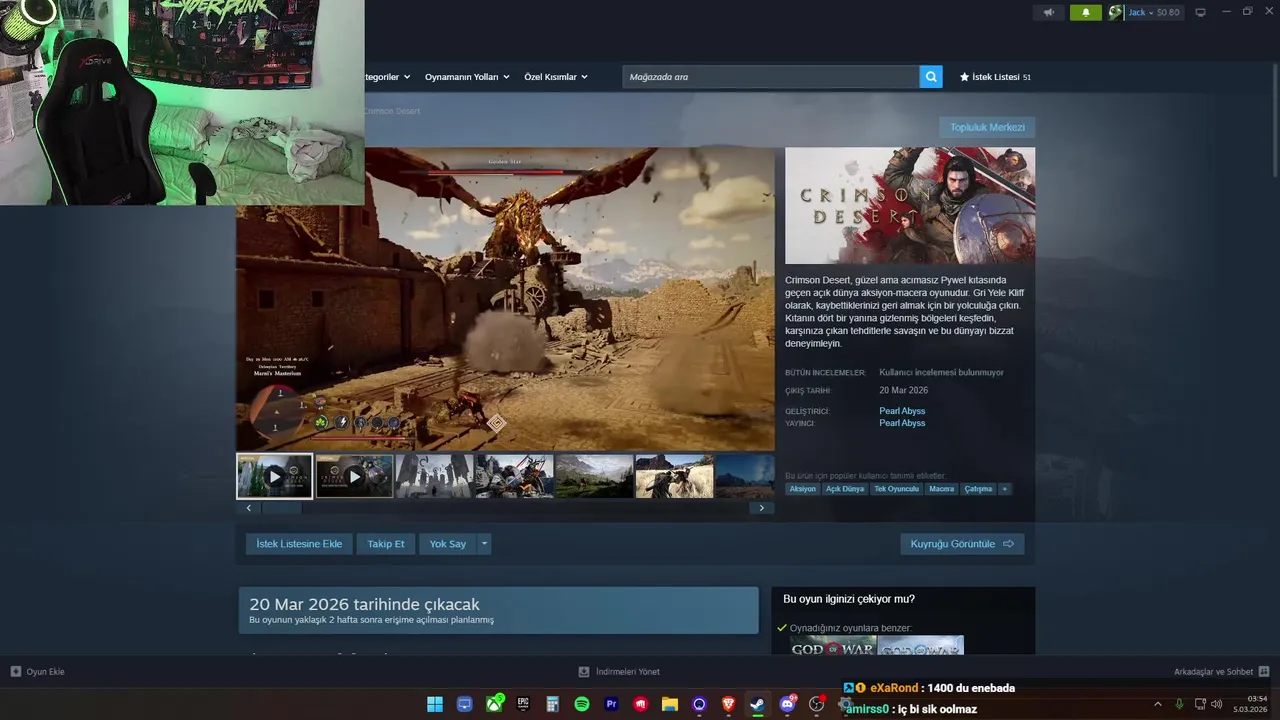Screen dimensions: 1280x720
Task: Play the second trailer video thumbnail
Action: (354, 476)
